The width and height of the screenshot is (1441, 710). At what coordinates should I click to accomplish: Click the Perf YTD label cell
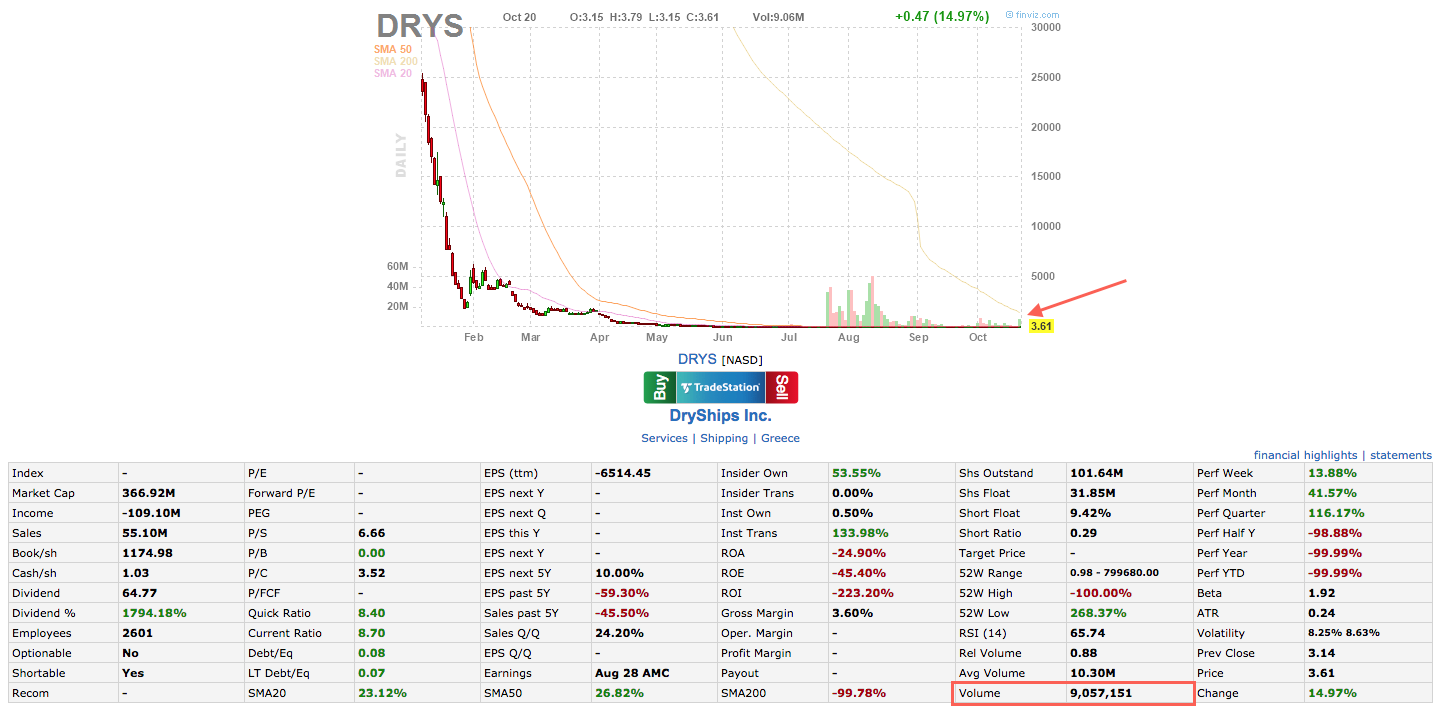[x=1249, y=573]
